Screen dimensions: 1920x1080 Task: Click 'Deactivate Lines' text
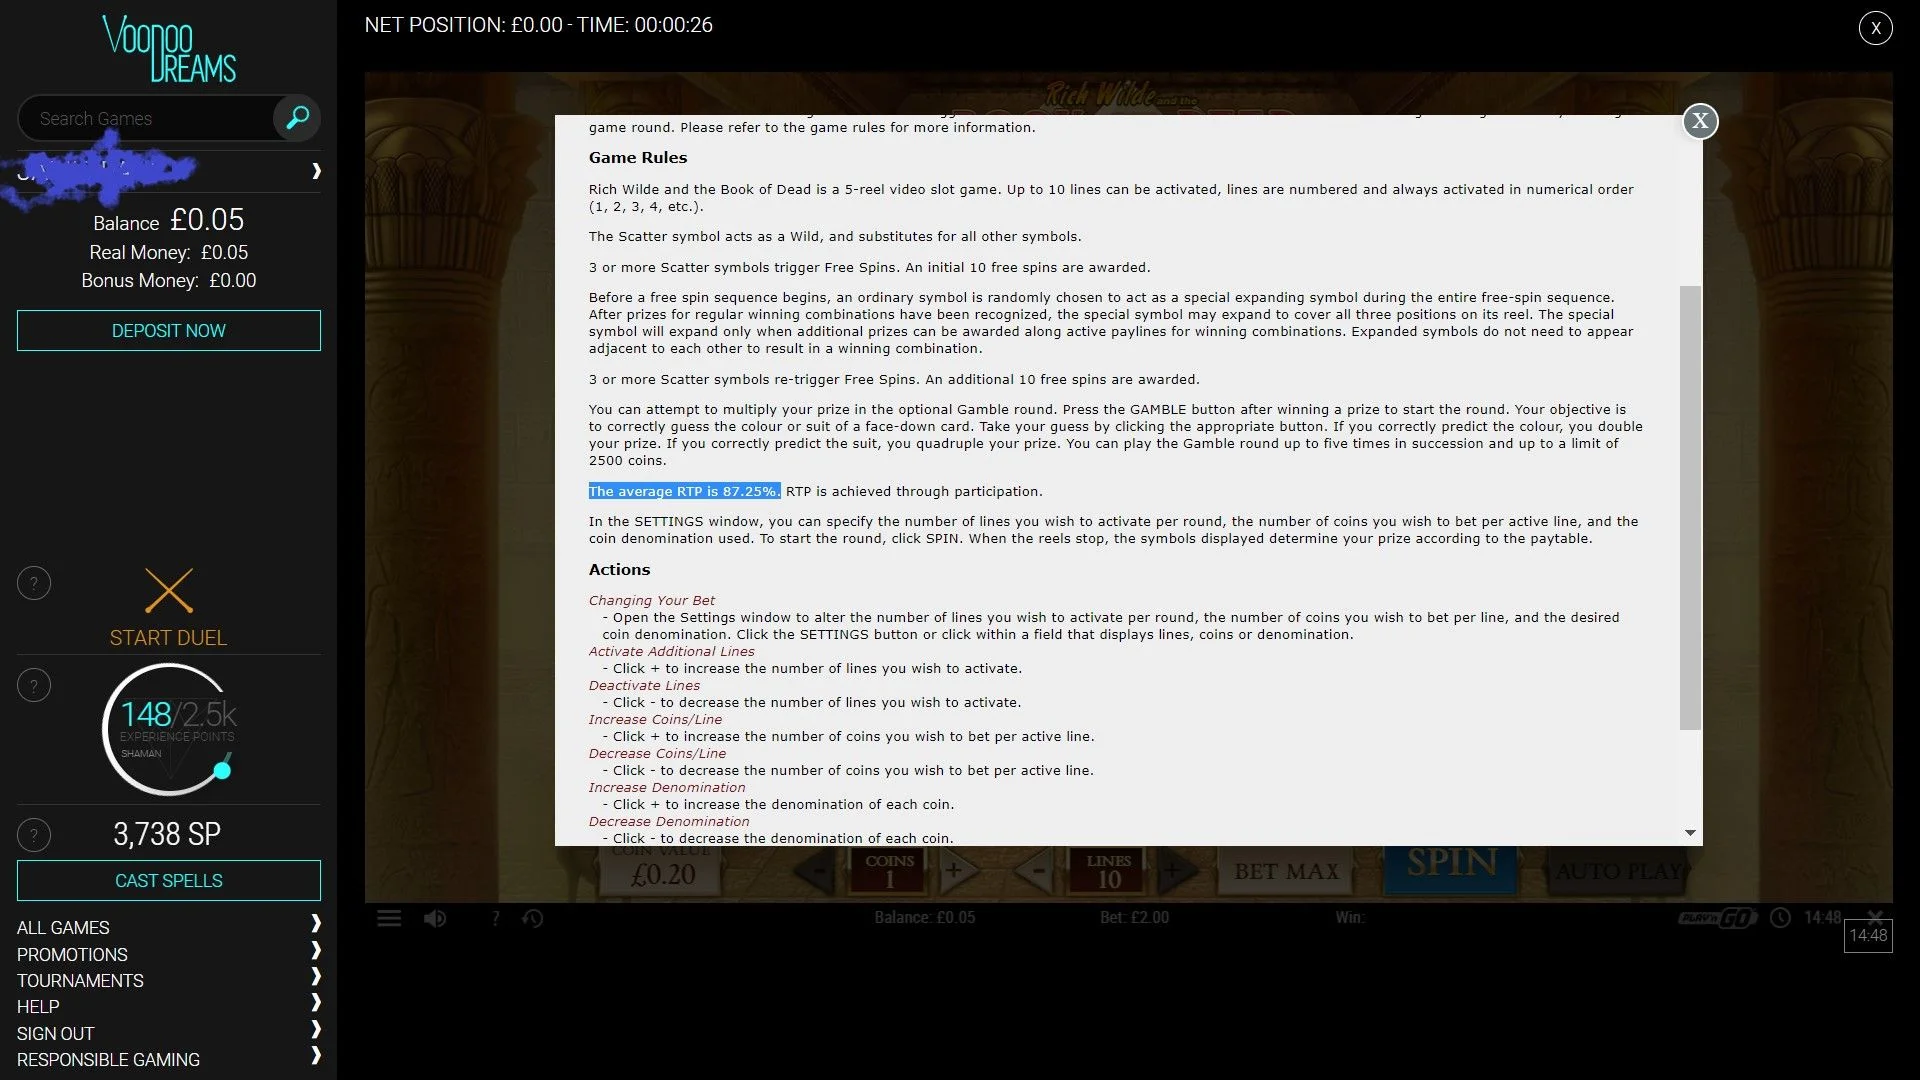point(644,686)
